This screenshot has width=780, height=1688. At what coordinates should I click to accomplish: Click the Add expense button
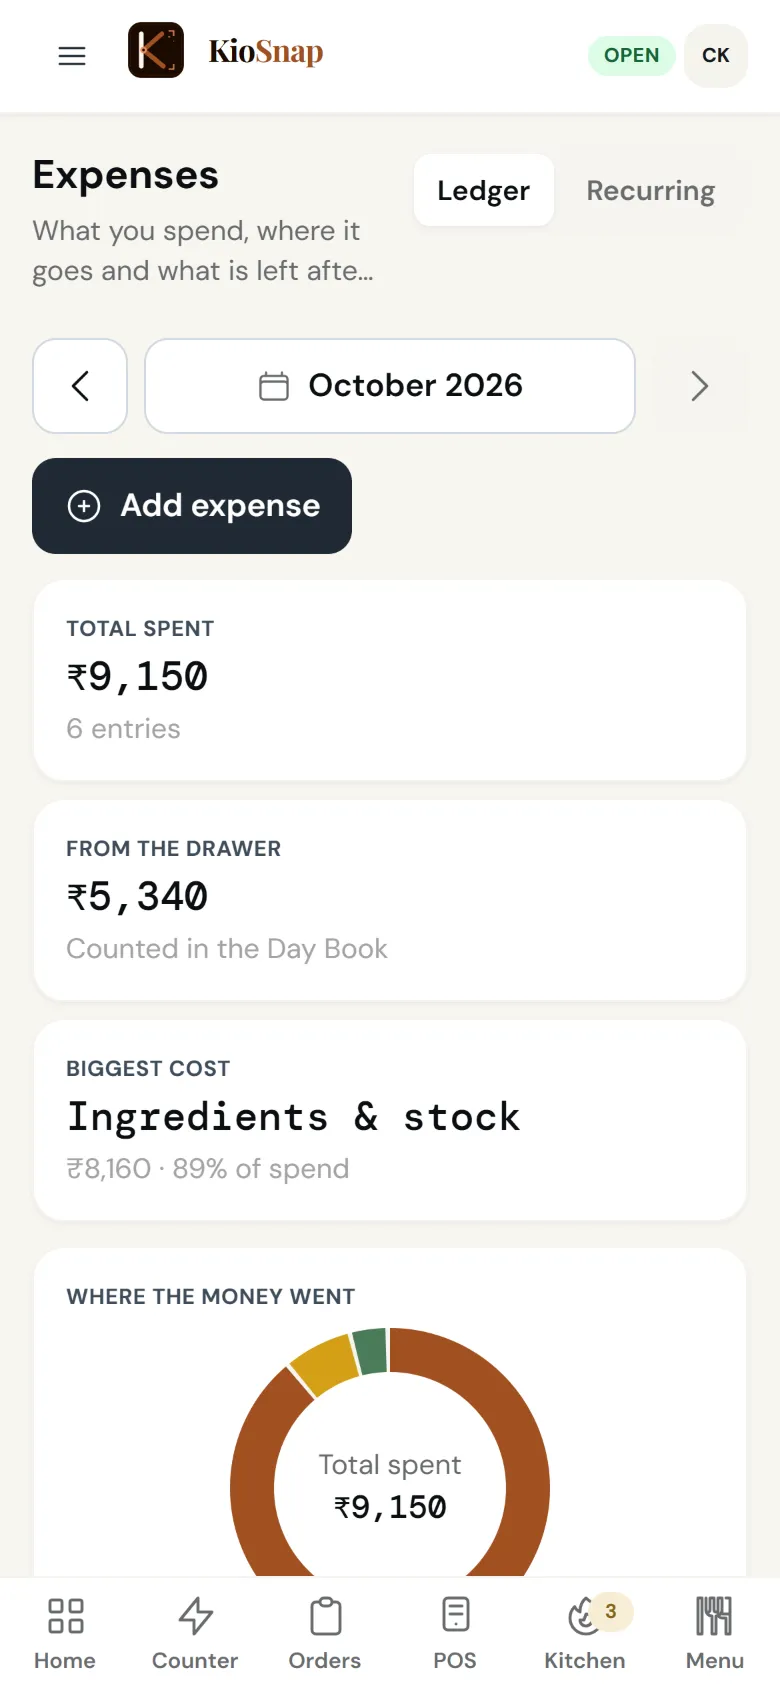(192, 506)
